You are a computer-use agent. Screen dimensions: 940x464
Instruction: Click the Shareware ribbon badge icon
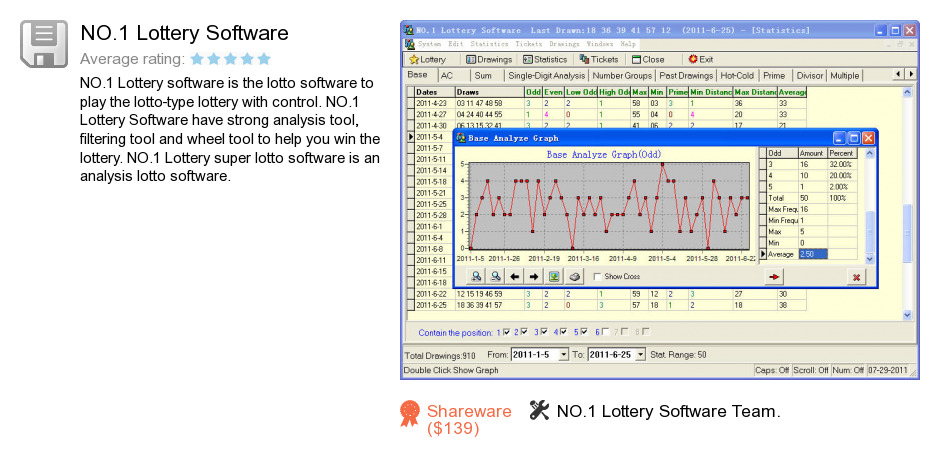(x=410, y=413)
